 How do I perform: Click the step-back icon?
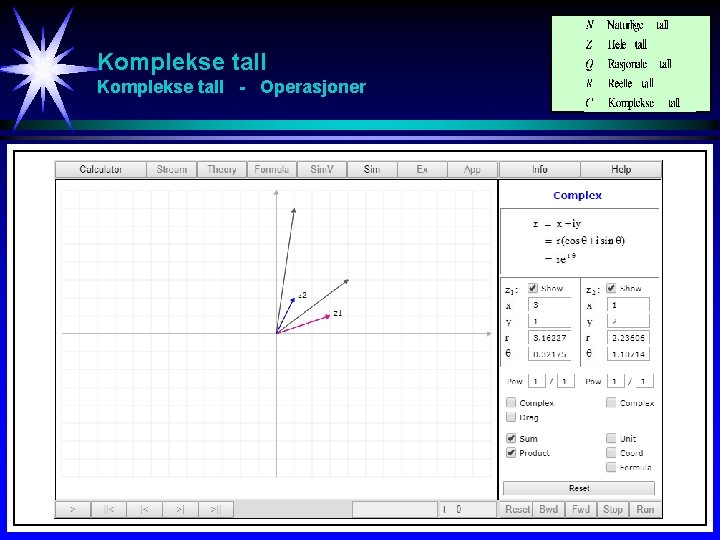point(145,509)
